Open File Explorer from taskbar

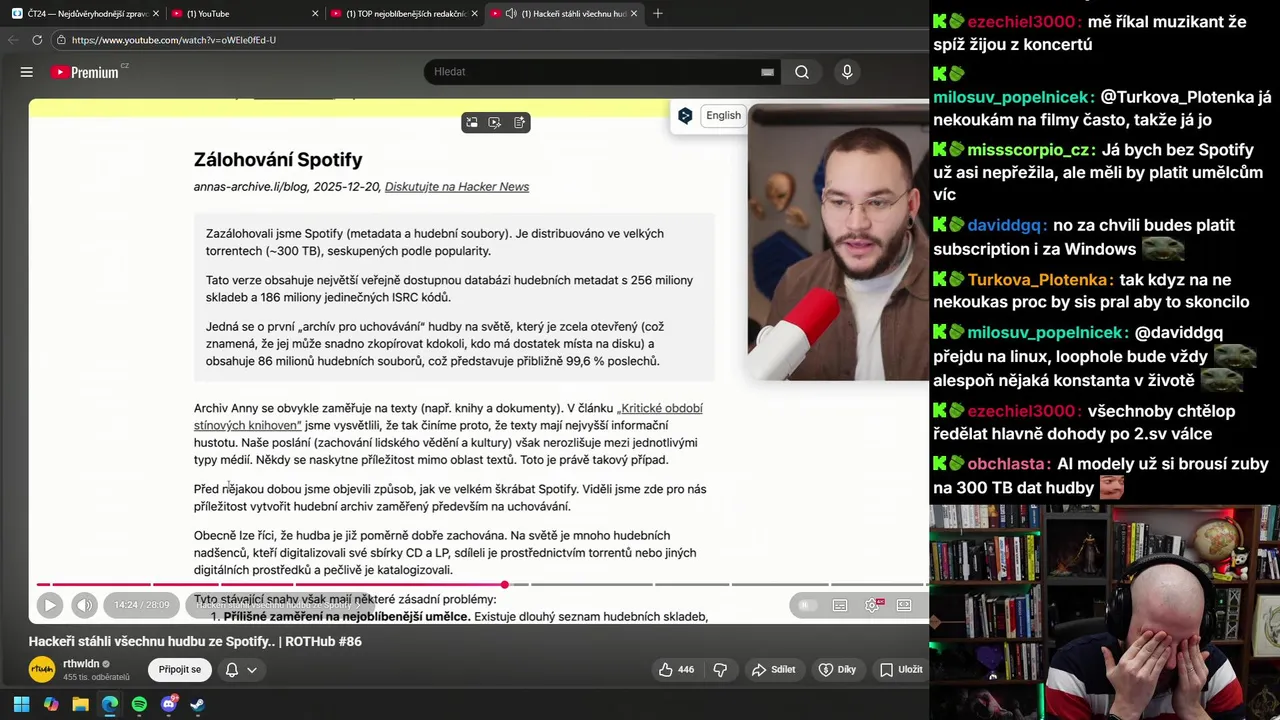click(x=80, y=704)
